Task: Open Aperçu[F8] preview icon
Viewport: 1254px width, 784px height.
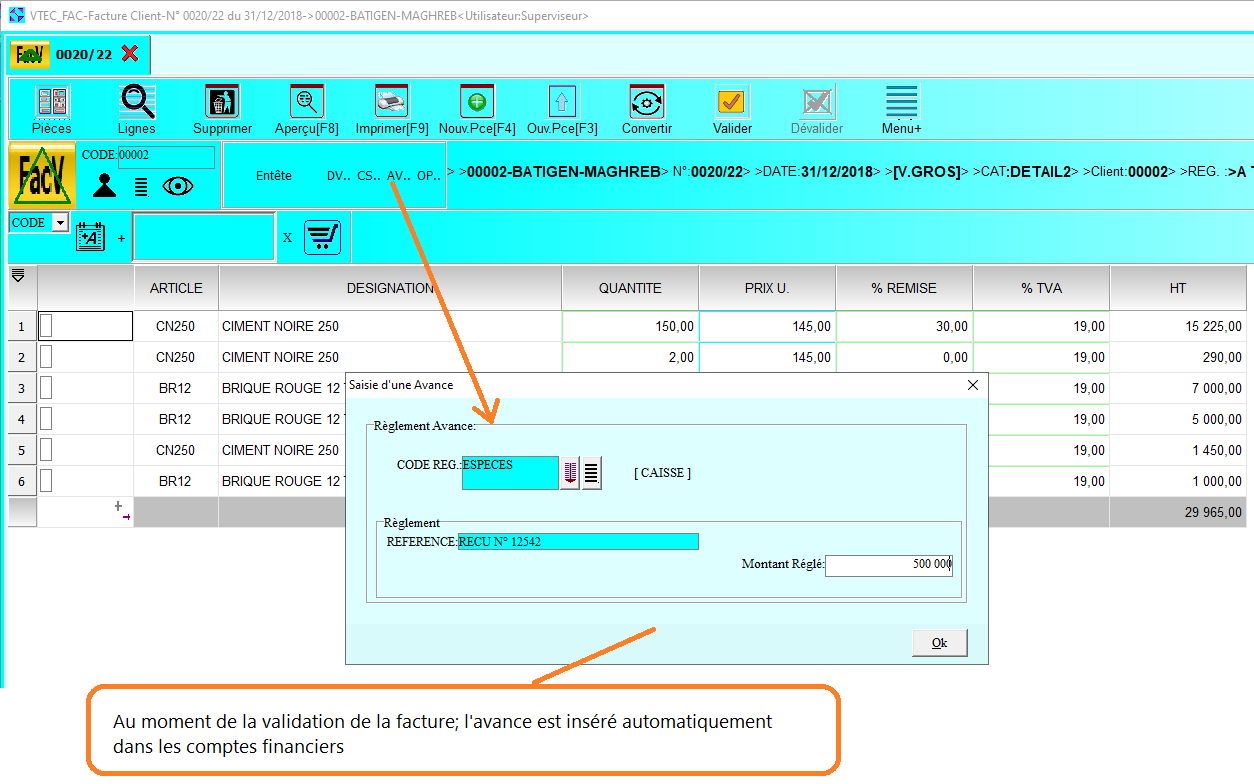Action: (x=306, y=102)
